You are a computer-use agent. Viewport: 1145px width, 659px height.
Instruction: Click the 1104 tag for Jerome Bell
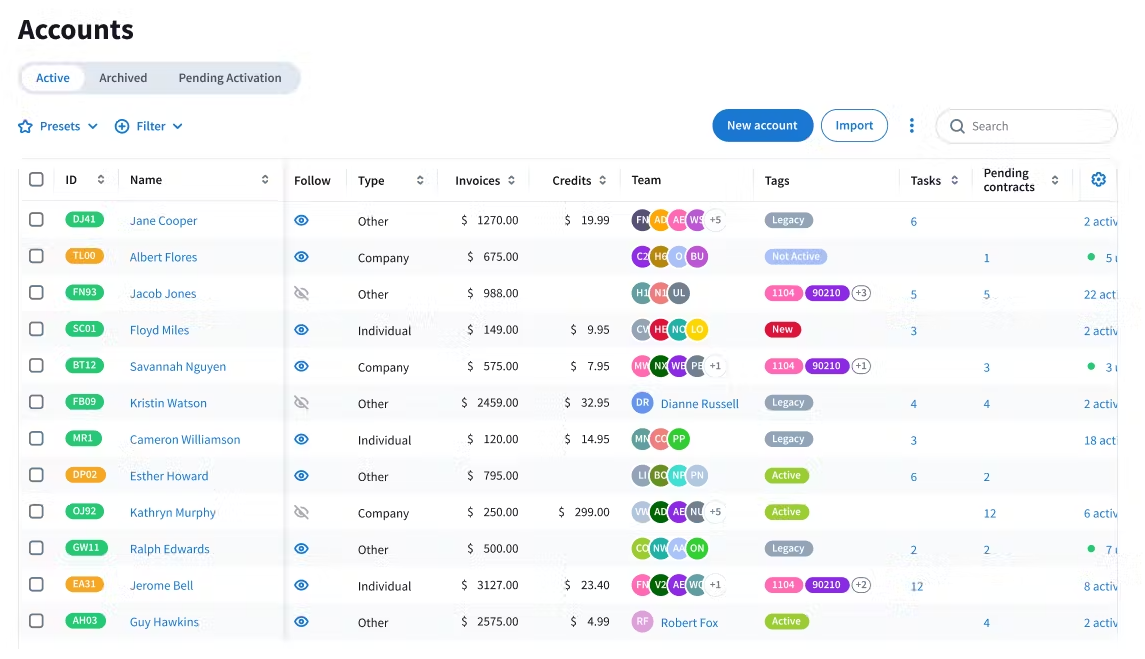click(783, 585)
